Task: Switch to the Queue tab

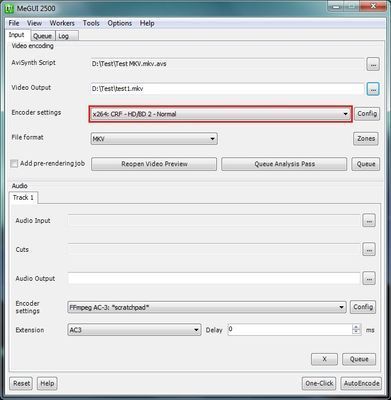Action: pyautogui.click(x=42, y=36)
